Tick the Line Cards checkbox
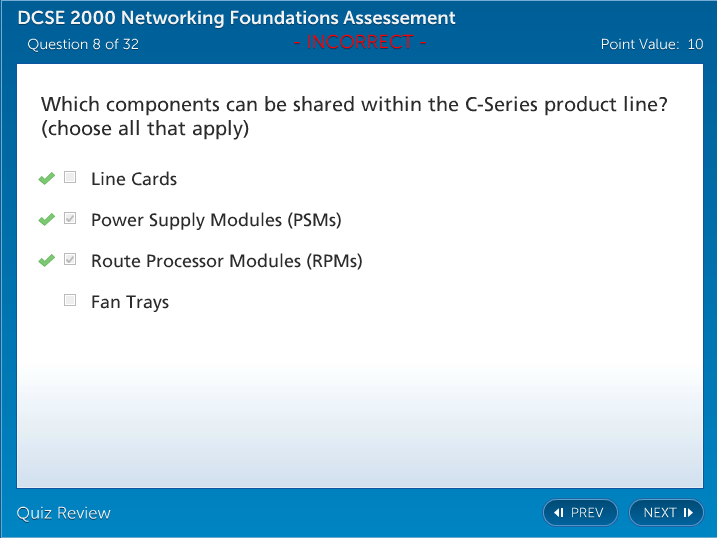 (70, 178)
